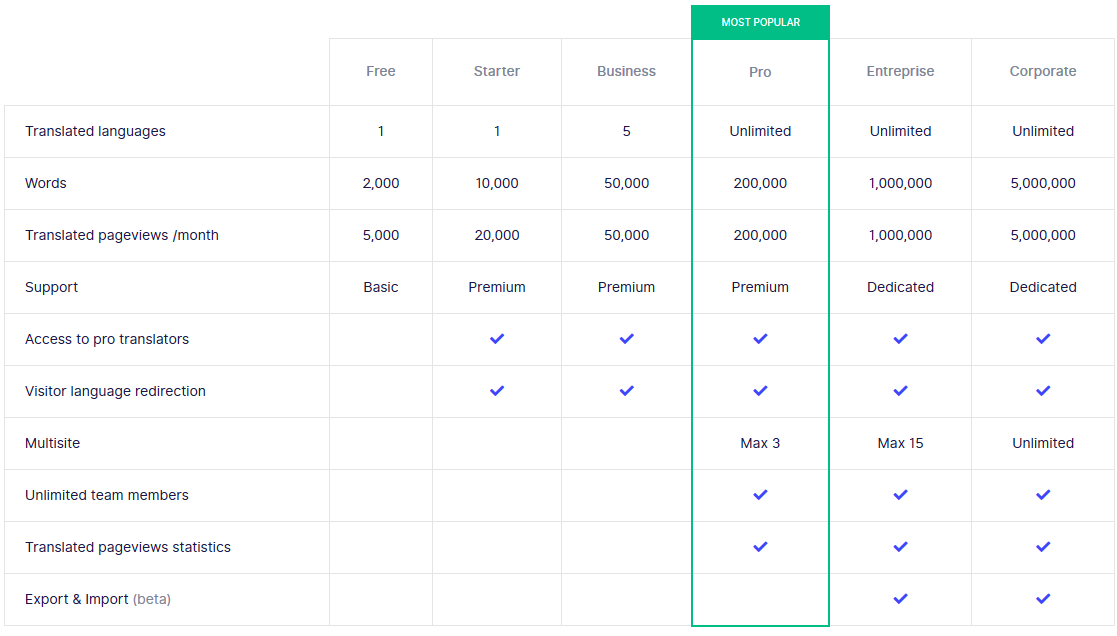Screen dimensions: 1117x636
Task: Click the Entreprise plan's 1,000,000 pageviews value
Action: tap(900, 235)
